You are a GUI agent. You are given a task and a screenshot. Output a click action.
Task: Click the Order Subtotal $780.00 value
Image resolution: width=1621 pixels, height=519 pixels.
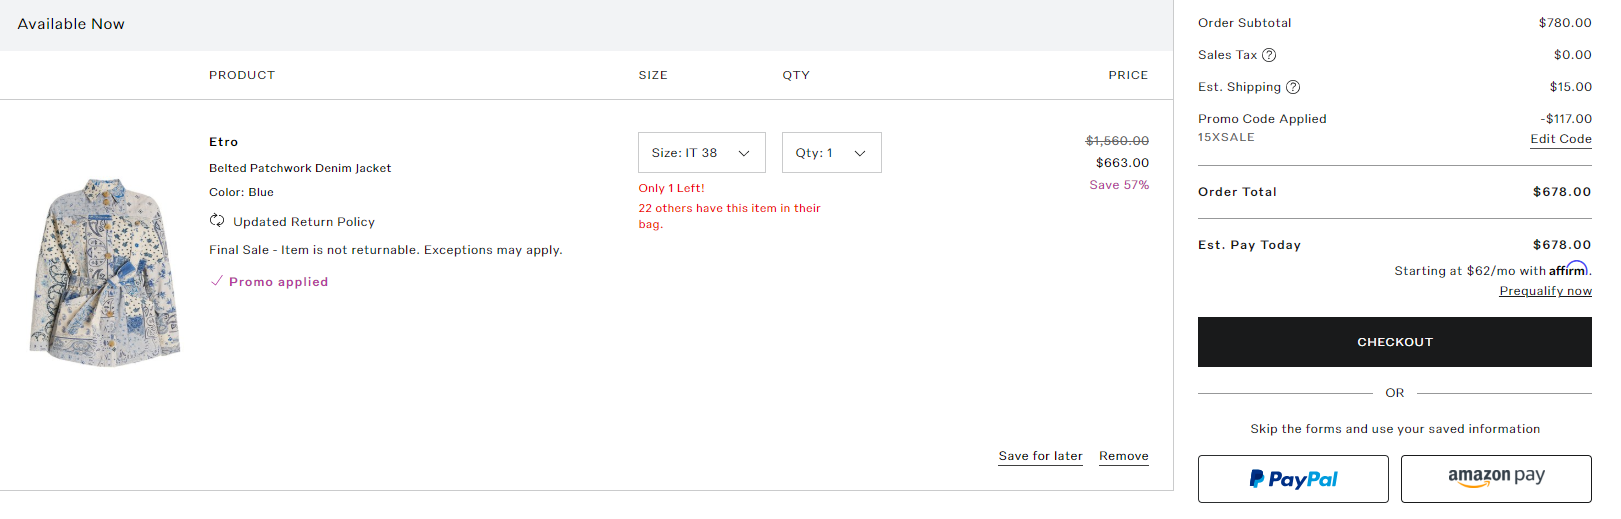[x=1565, y=23]
